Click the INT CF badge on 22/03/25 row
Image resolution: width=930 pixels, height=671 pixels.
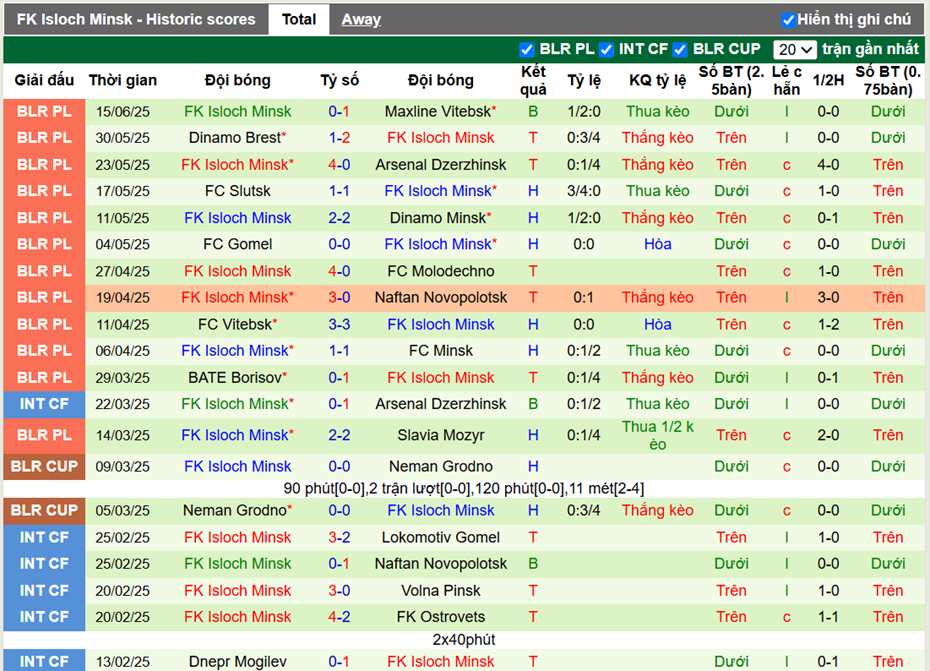44,404
